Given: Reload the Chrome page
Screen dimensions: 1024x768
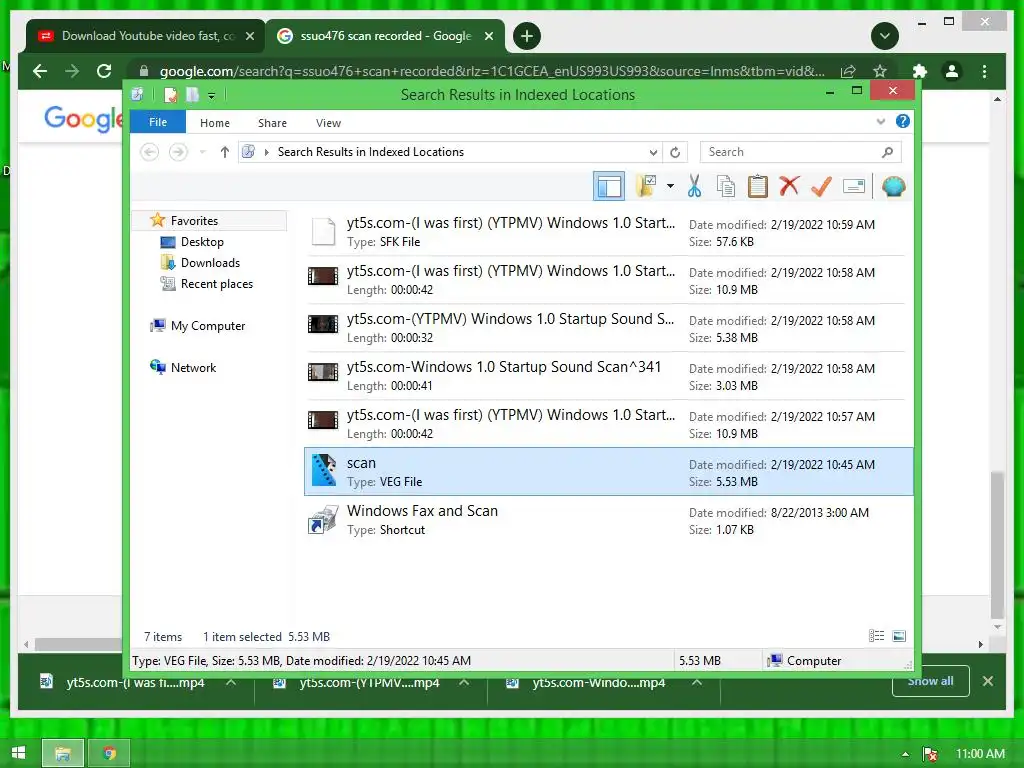Looking at the screenshot, I should pyautogui.click(x=104, y=71).
